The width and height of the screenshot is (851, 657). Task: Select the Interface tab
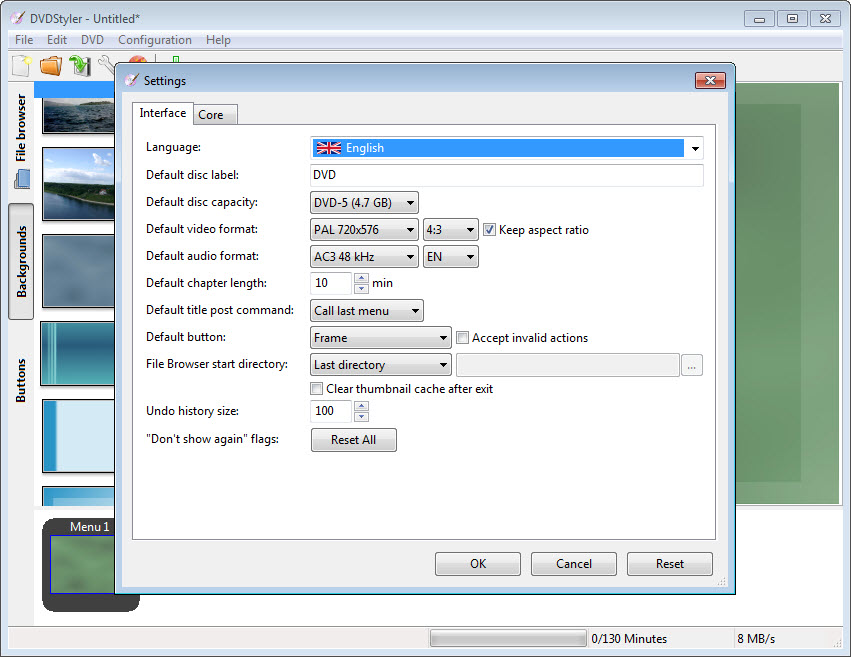pos(163,113)
